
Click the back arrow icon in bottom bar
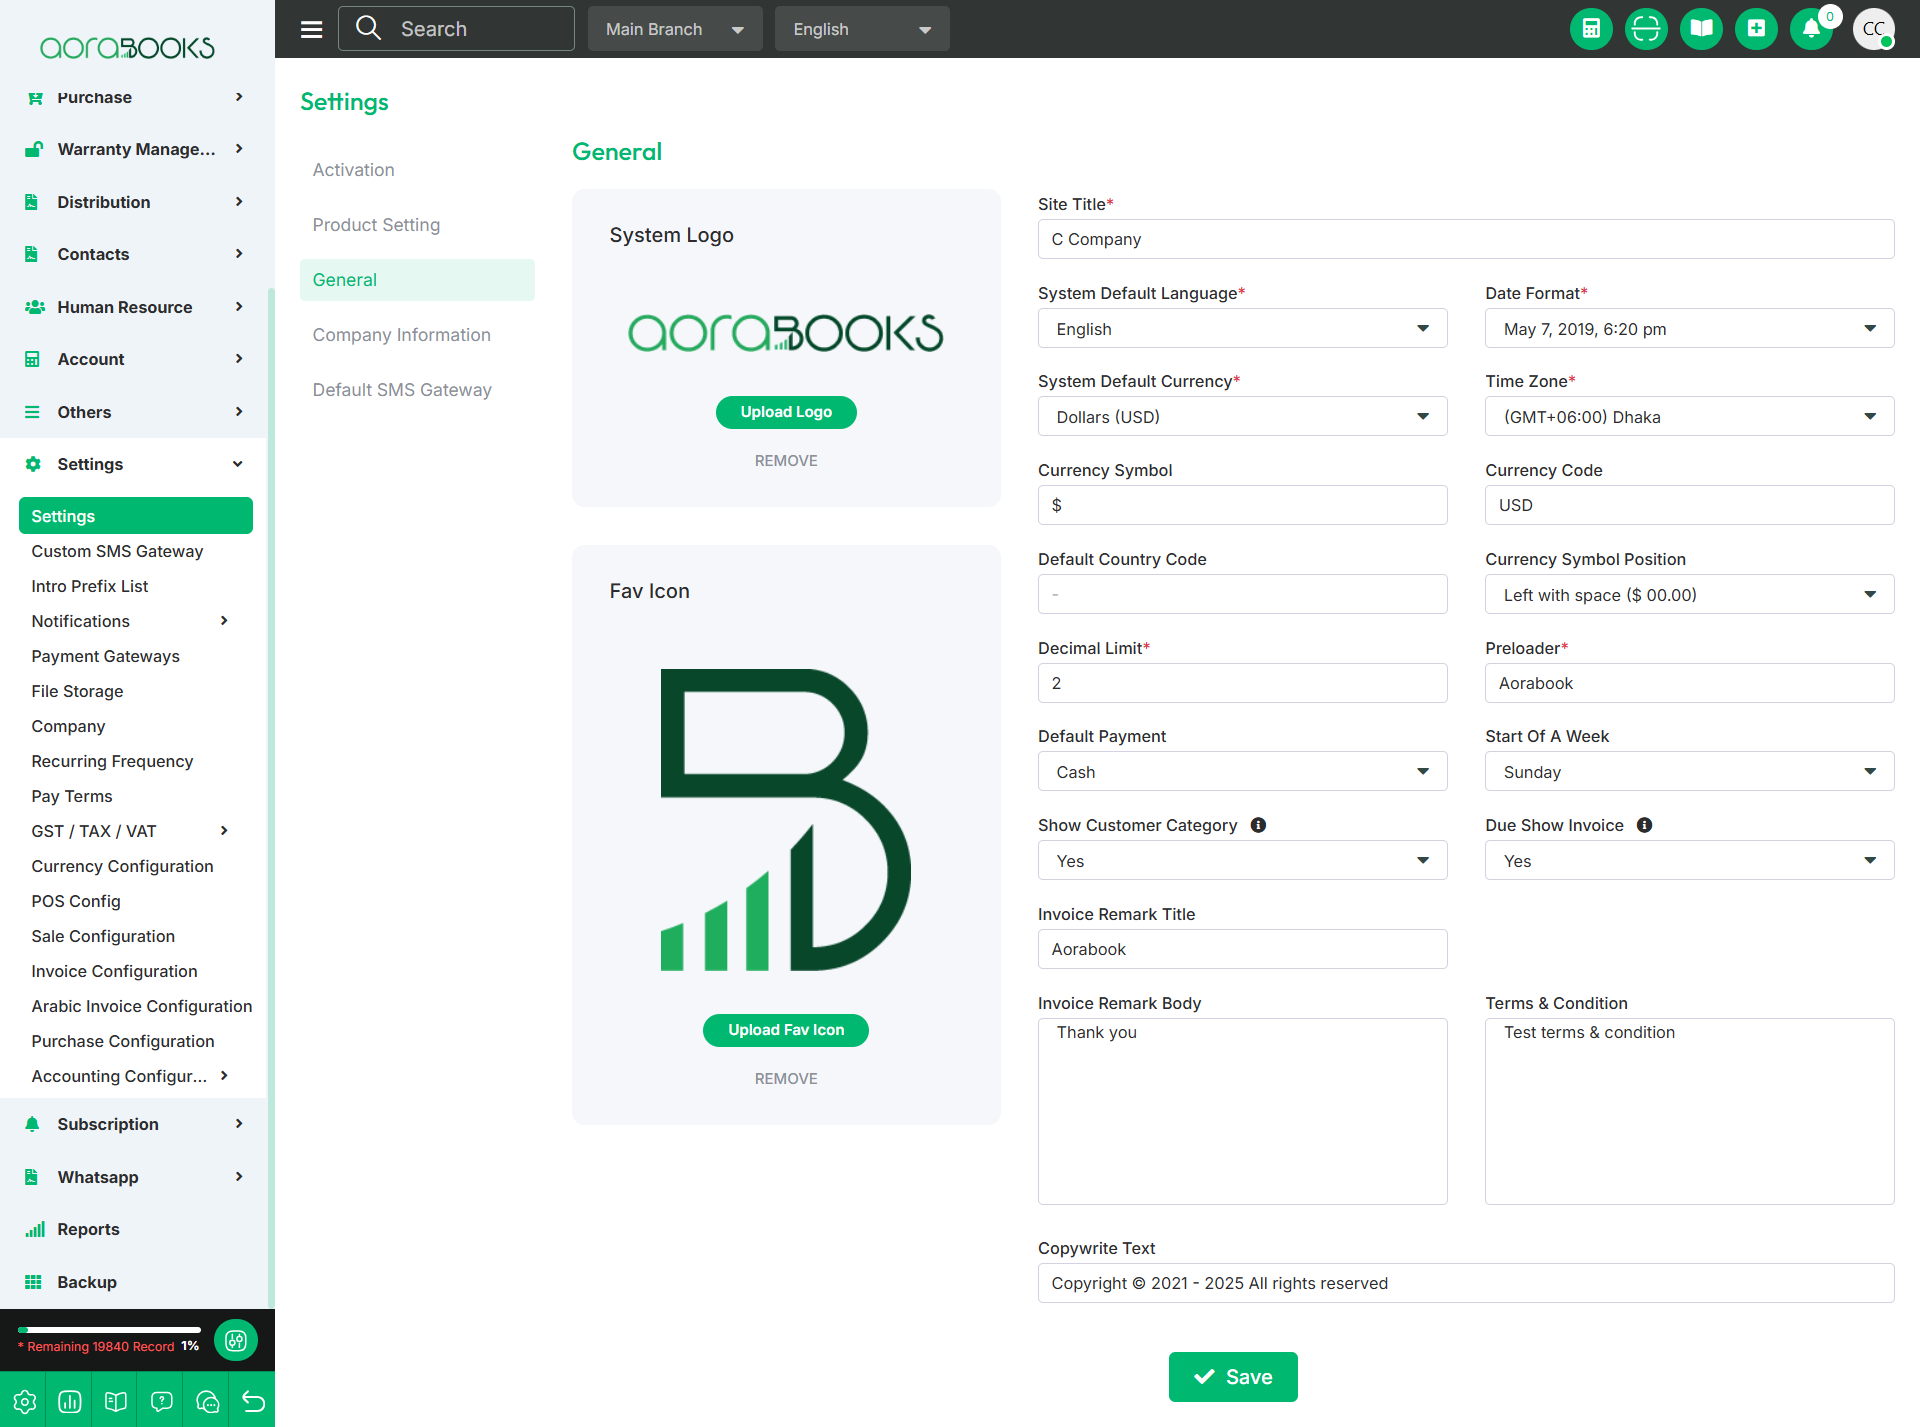254,1401
